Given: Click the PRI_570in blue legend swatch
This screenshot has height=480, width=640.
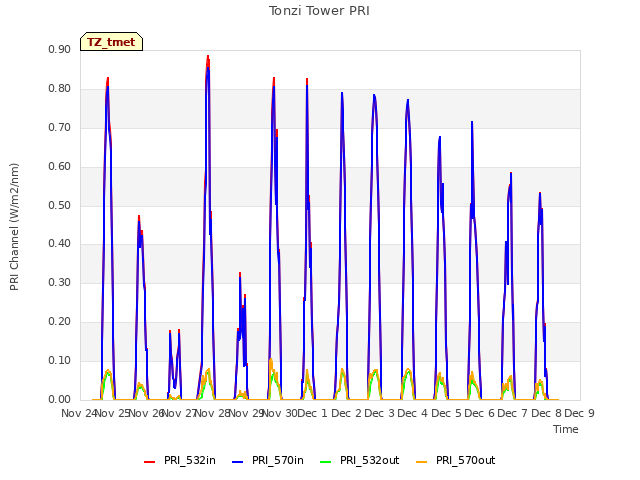Looking at the screenshot, I should [238, 461].
